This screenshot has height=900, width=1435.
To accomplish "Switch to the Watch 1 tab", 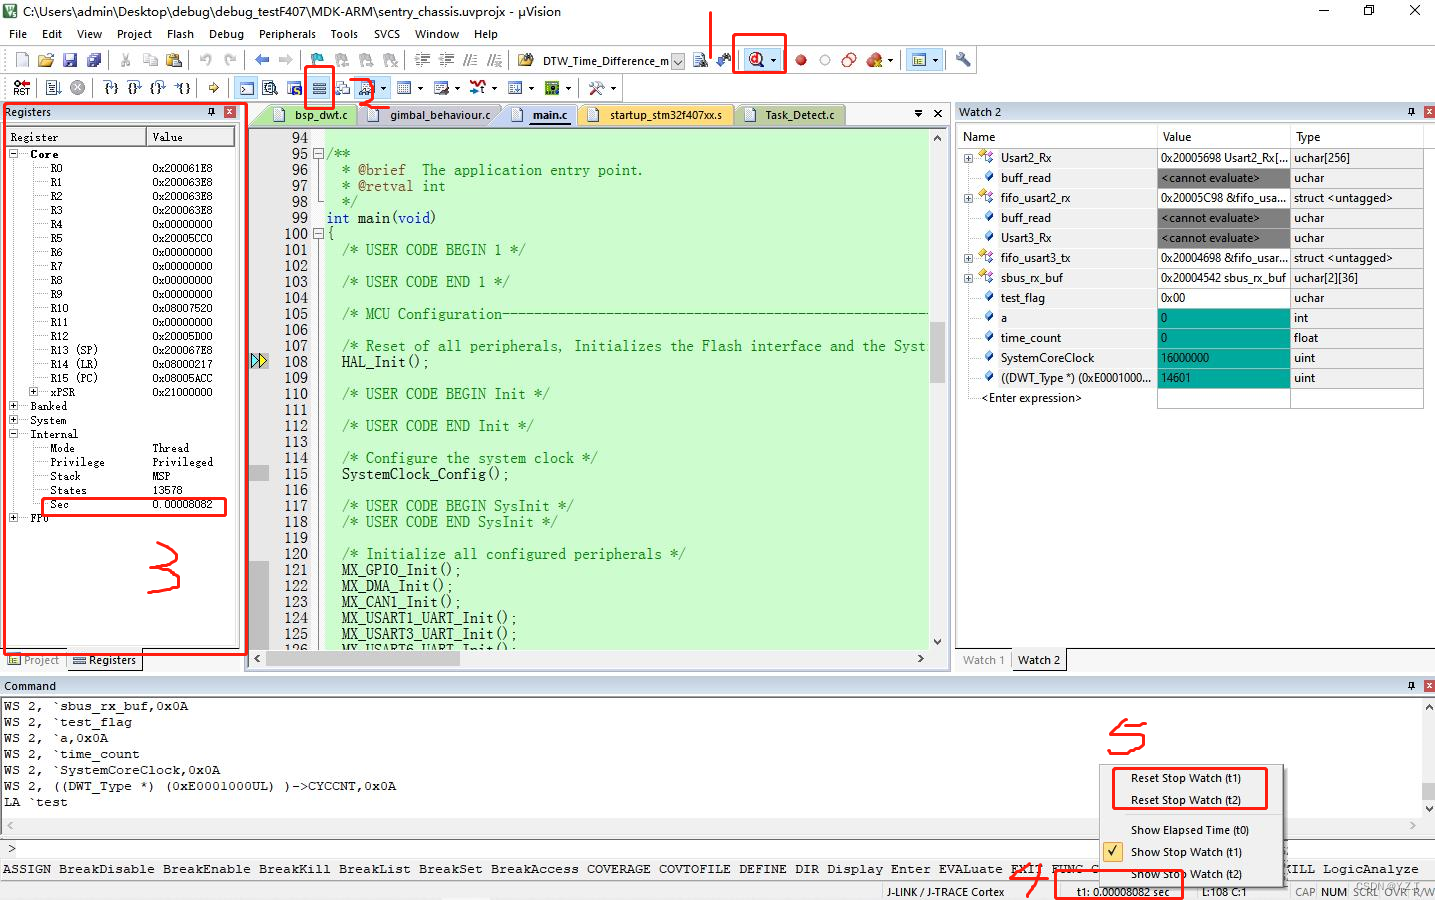I will point(983,660).
